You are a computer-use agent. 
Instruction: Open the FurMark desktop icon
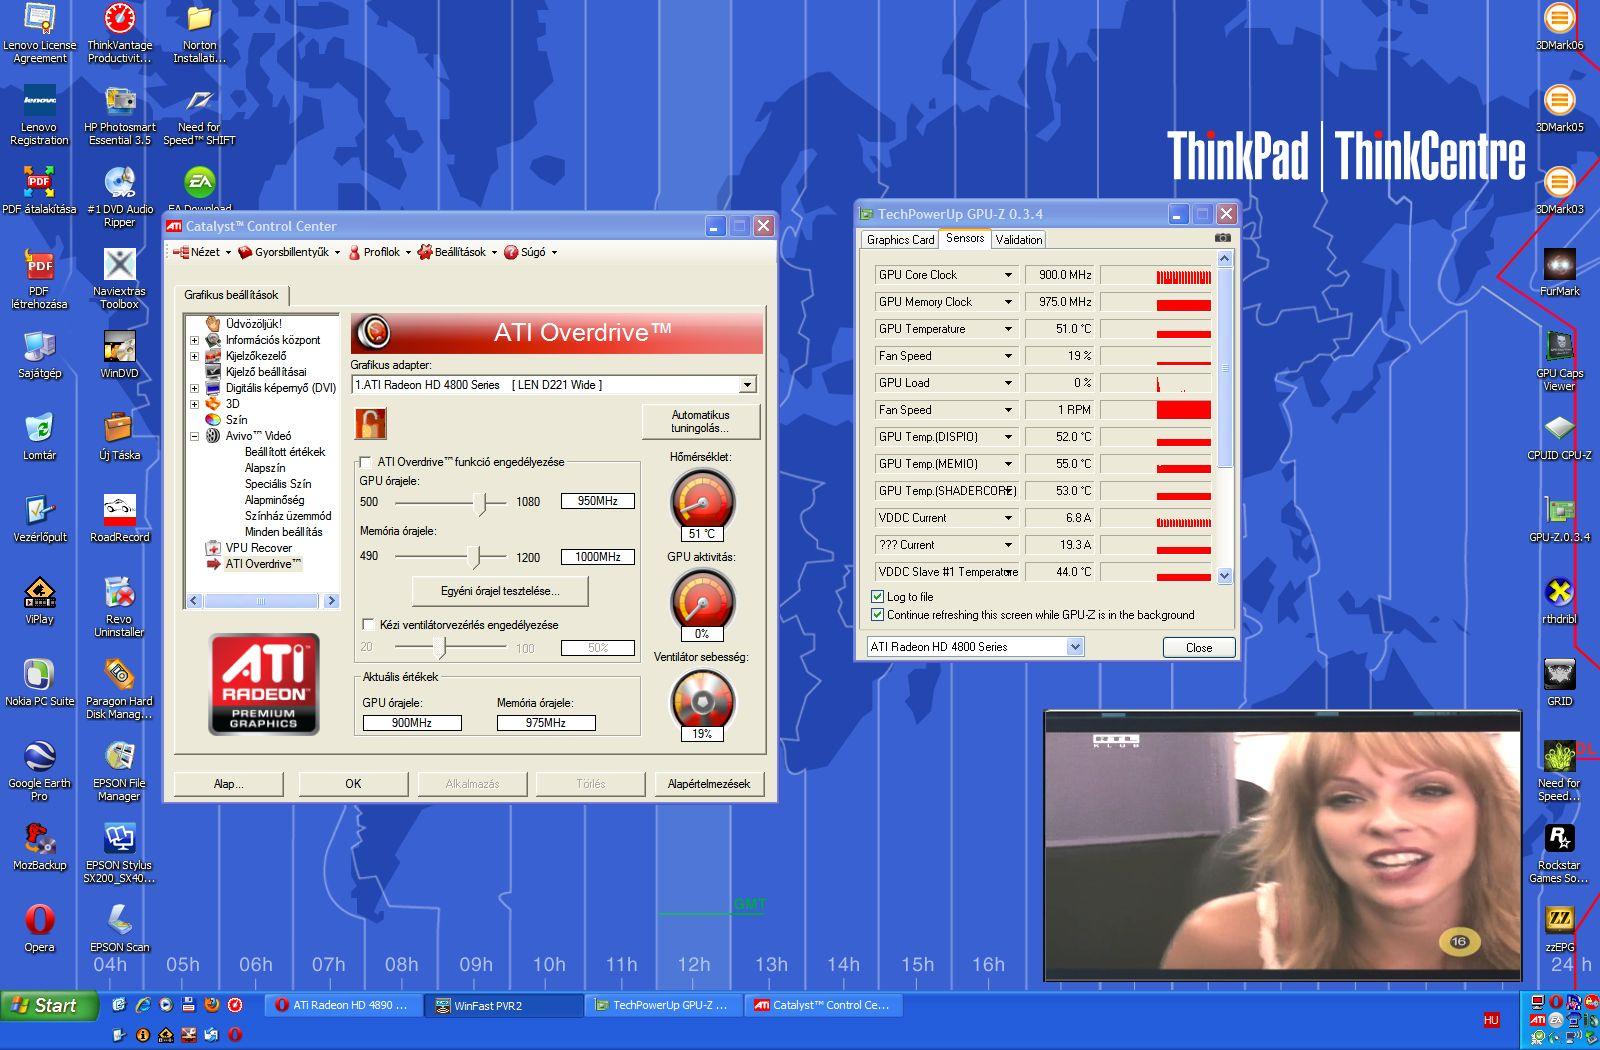(1559, 273)
